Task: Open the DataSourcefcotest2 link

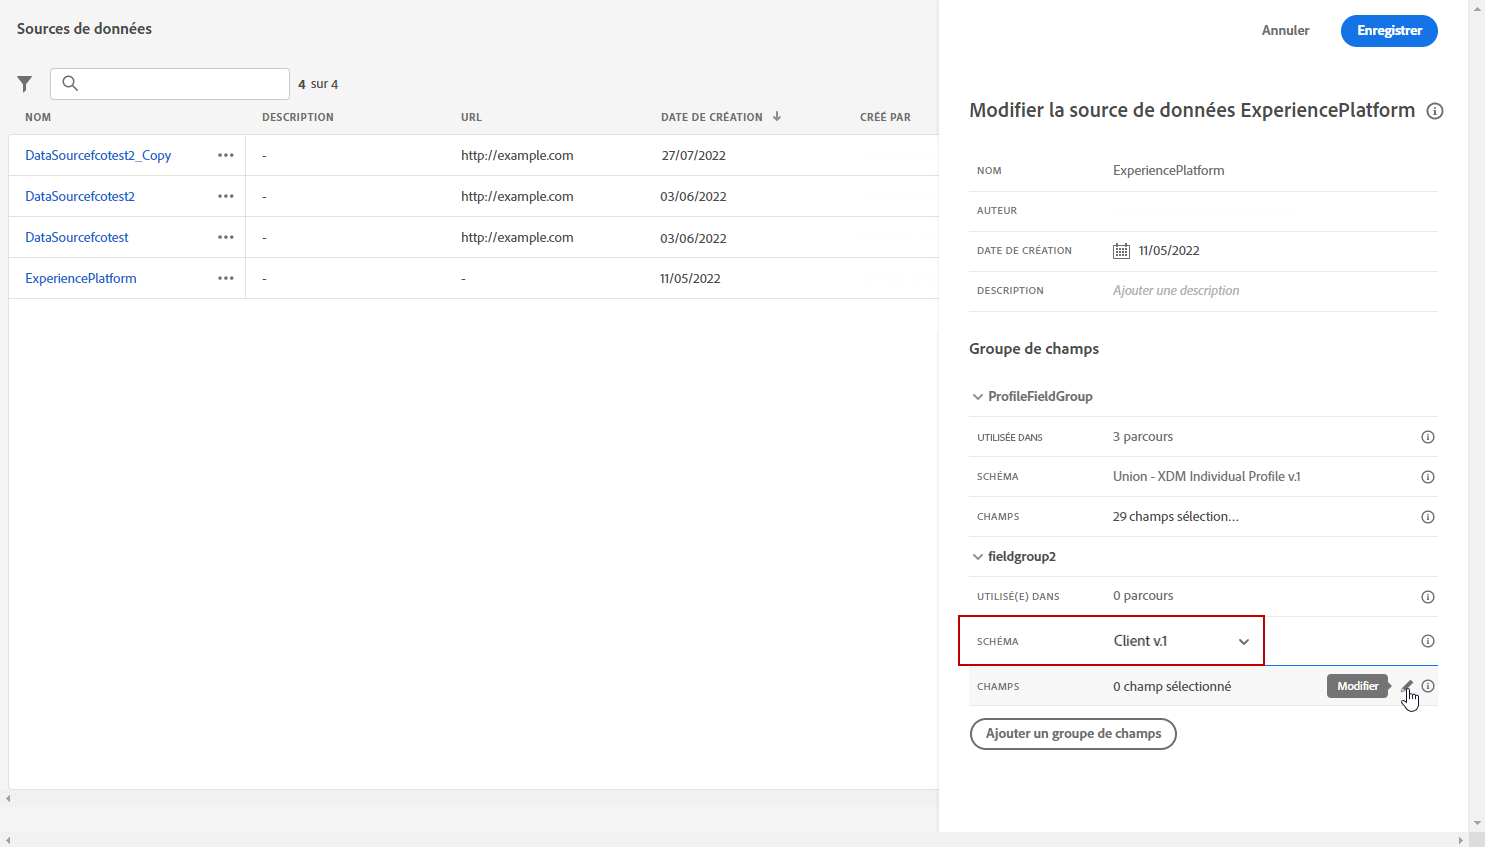Action: 80,196
